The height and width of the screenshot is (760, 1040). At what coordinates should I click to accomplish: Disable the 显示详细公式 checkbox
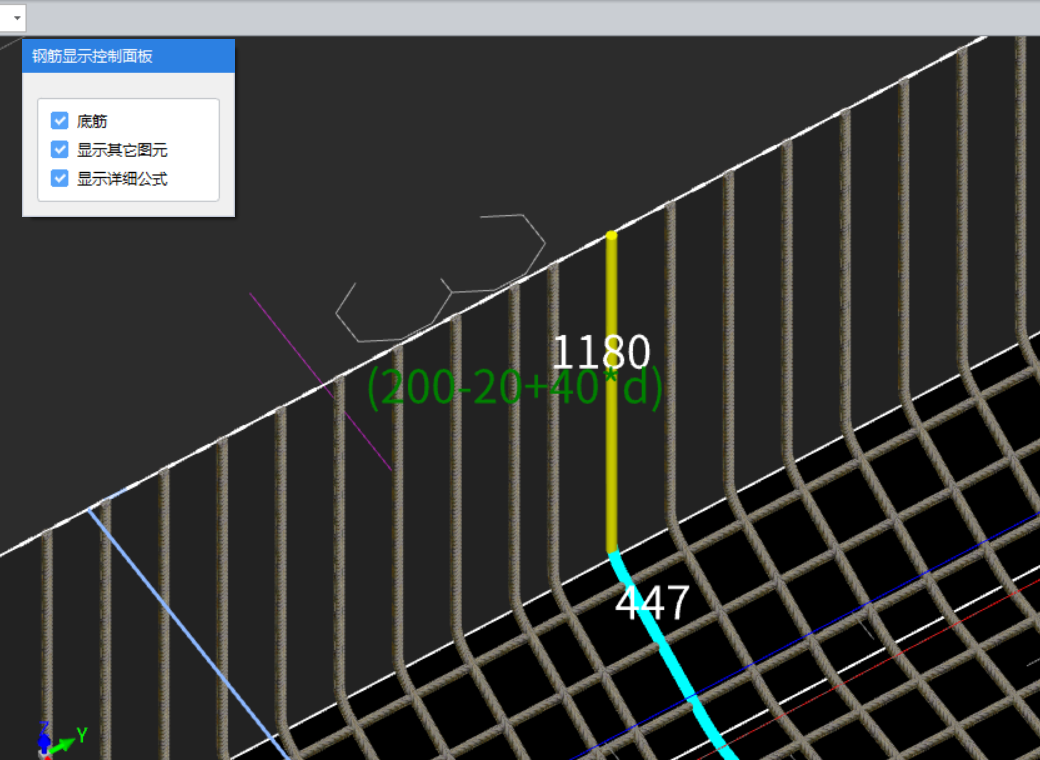(60, 178)
